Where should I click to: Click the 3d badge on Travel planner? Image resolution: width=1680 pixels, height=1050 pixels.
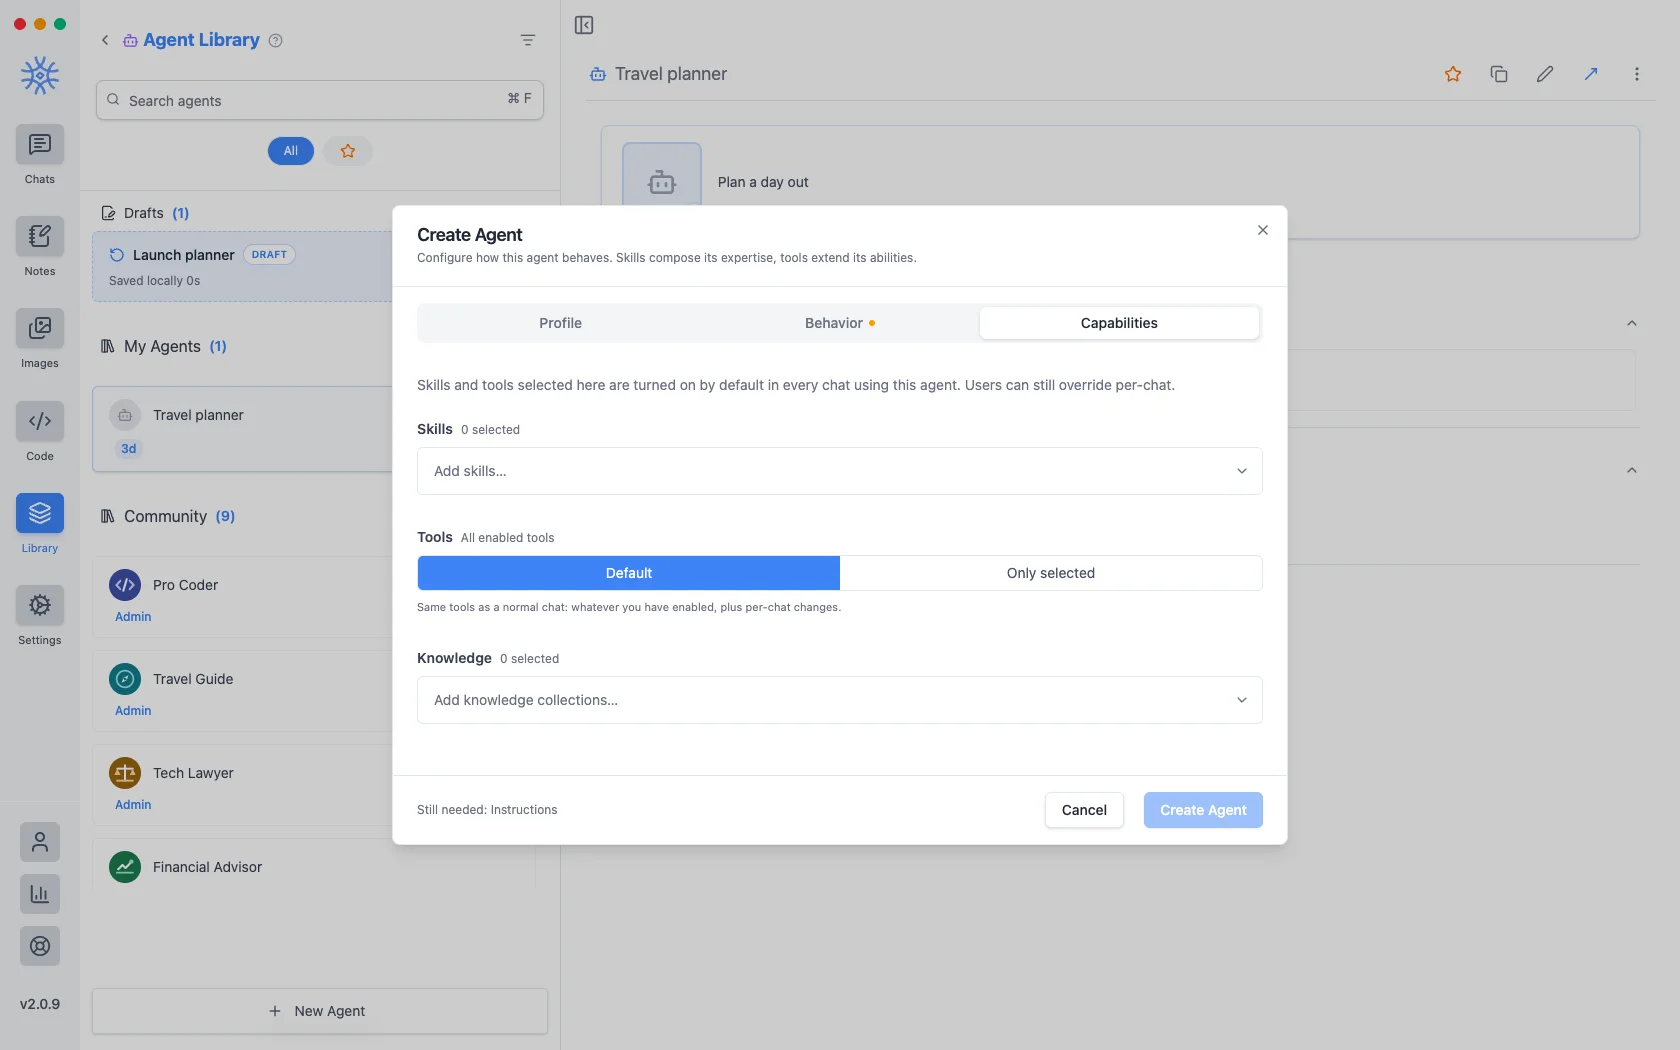(128, 449)
